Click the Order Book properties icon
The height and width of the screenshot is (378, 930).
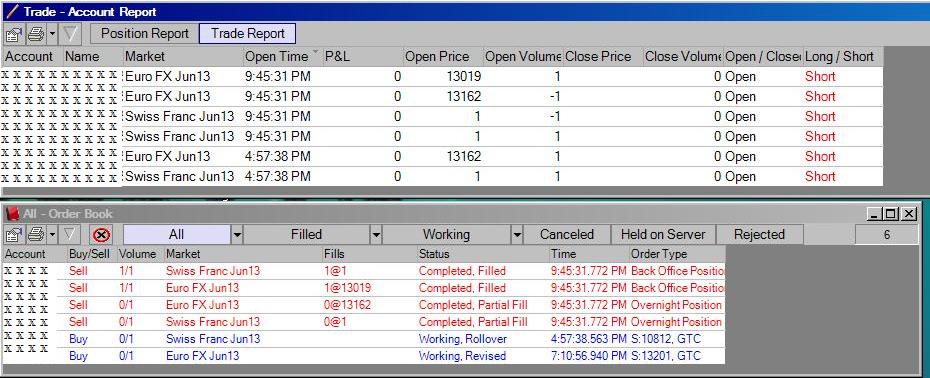(14, 235)
